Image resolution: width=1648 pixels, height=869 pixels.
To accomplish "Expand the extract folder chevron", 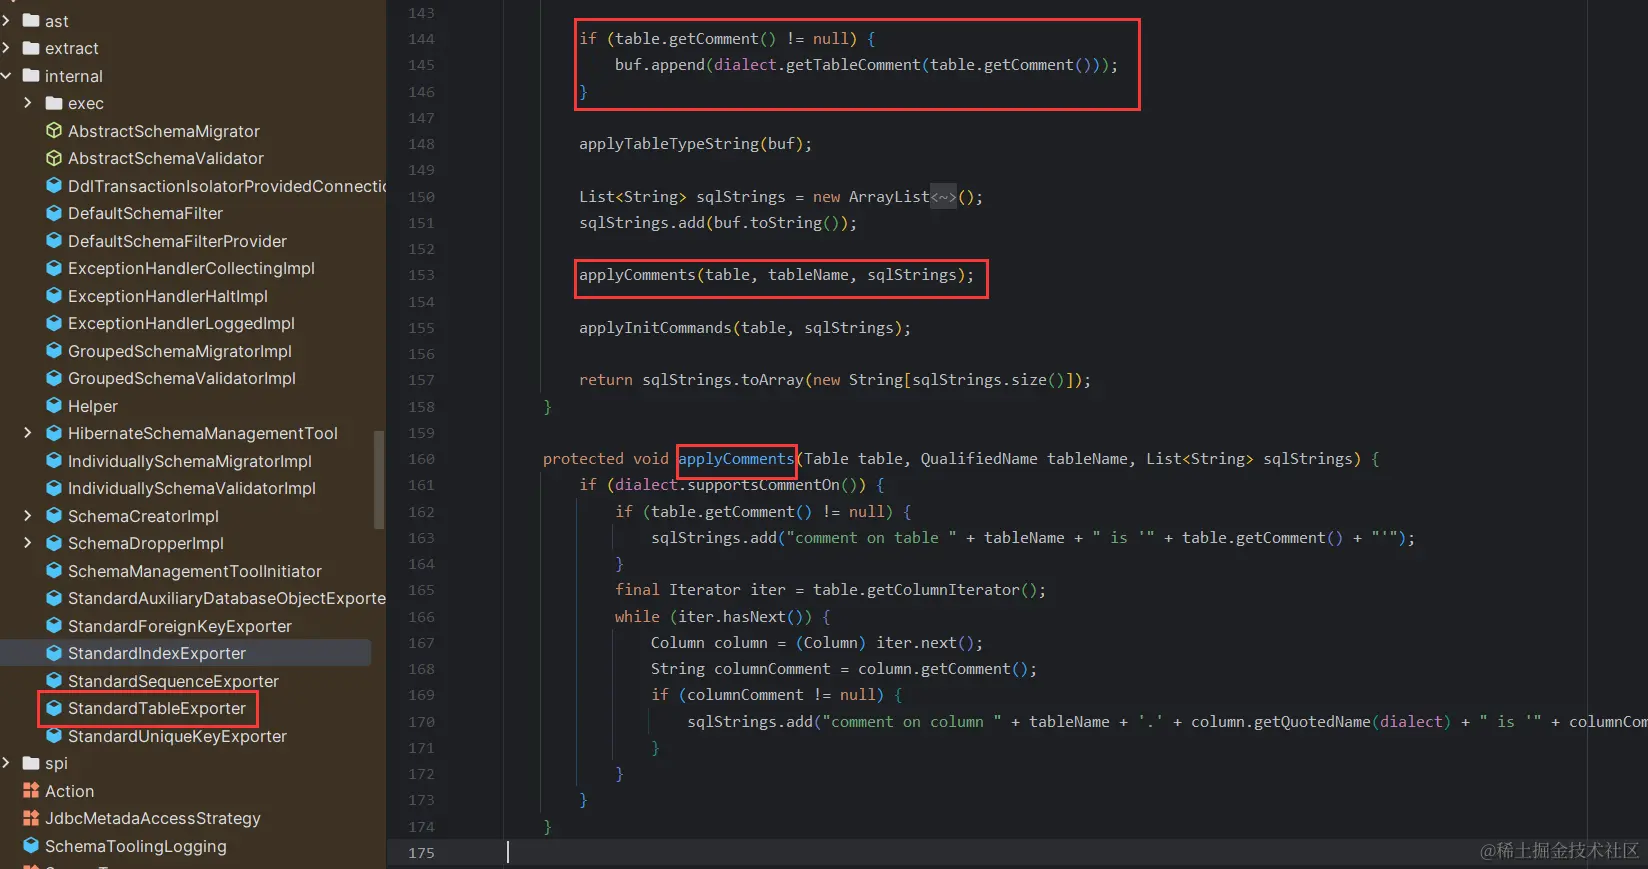I will click(x=6, y=48).
